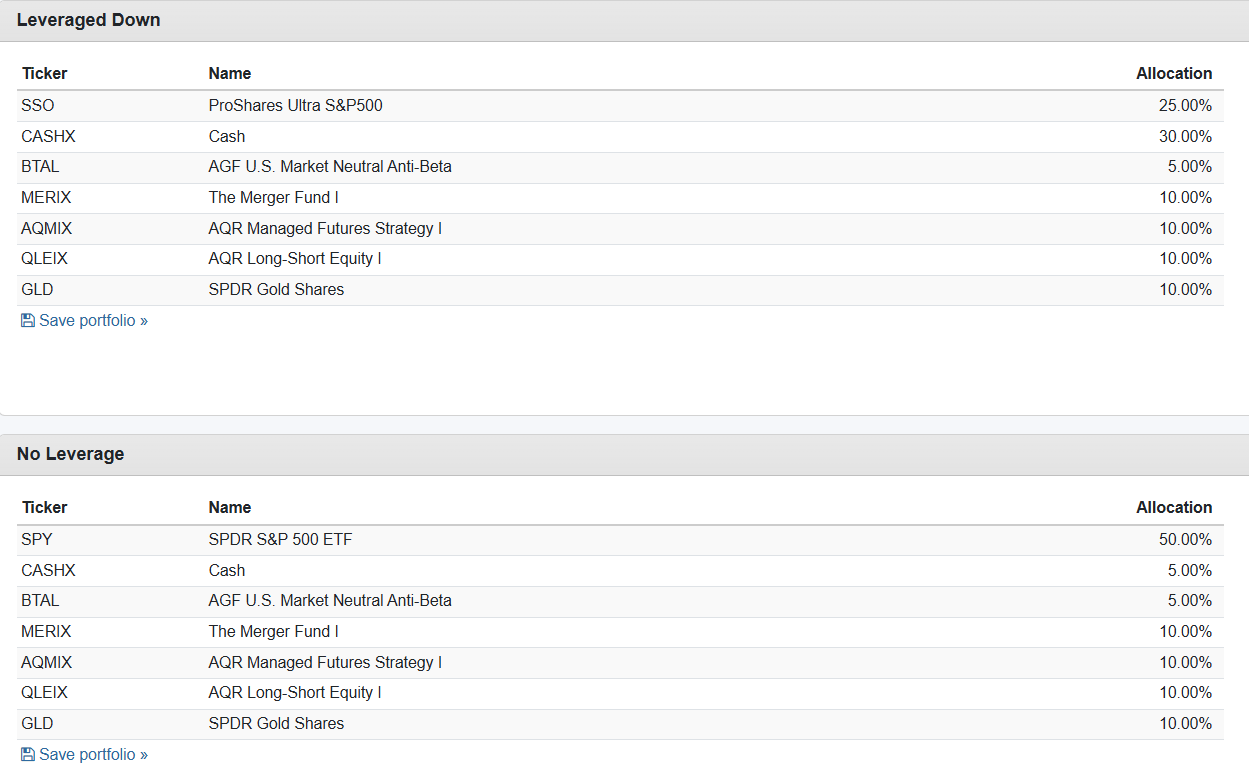Click BTAL ticker in Leveraged Down table
Viewport: 1249px width, 769px height.
click(40, 166)
